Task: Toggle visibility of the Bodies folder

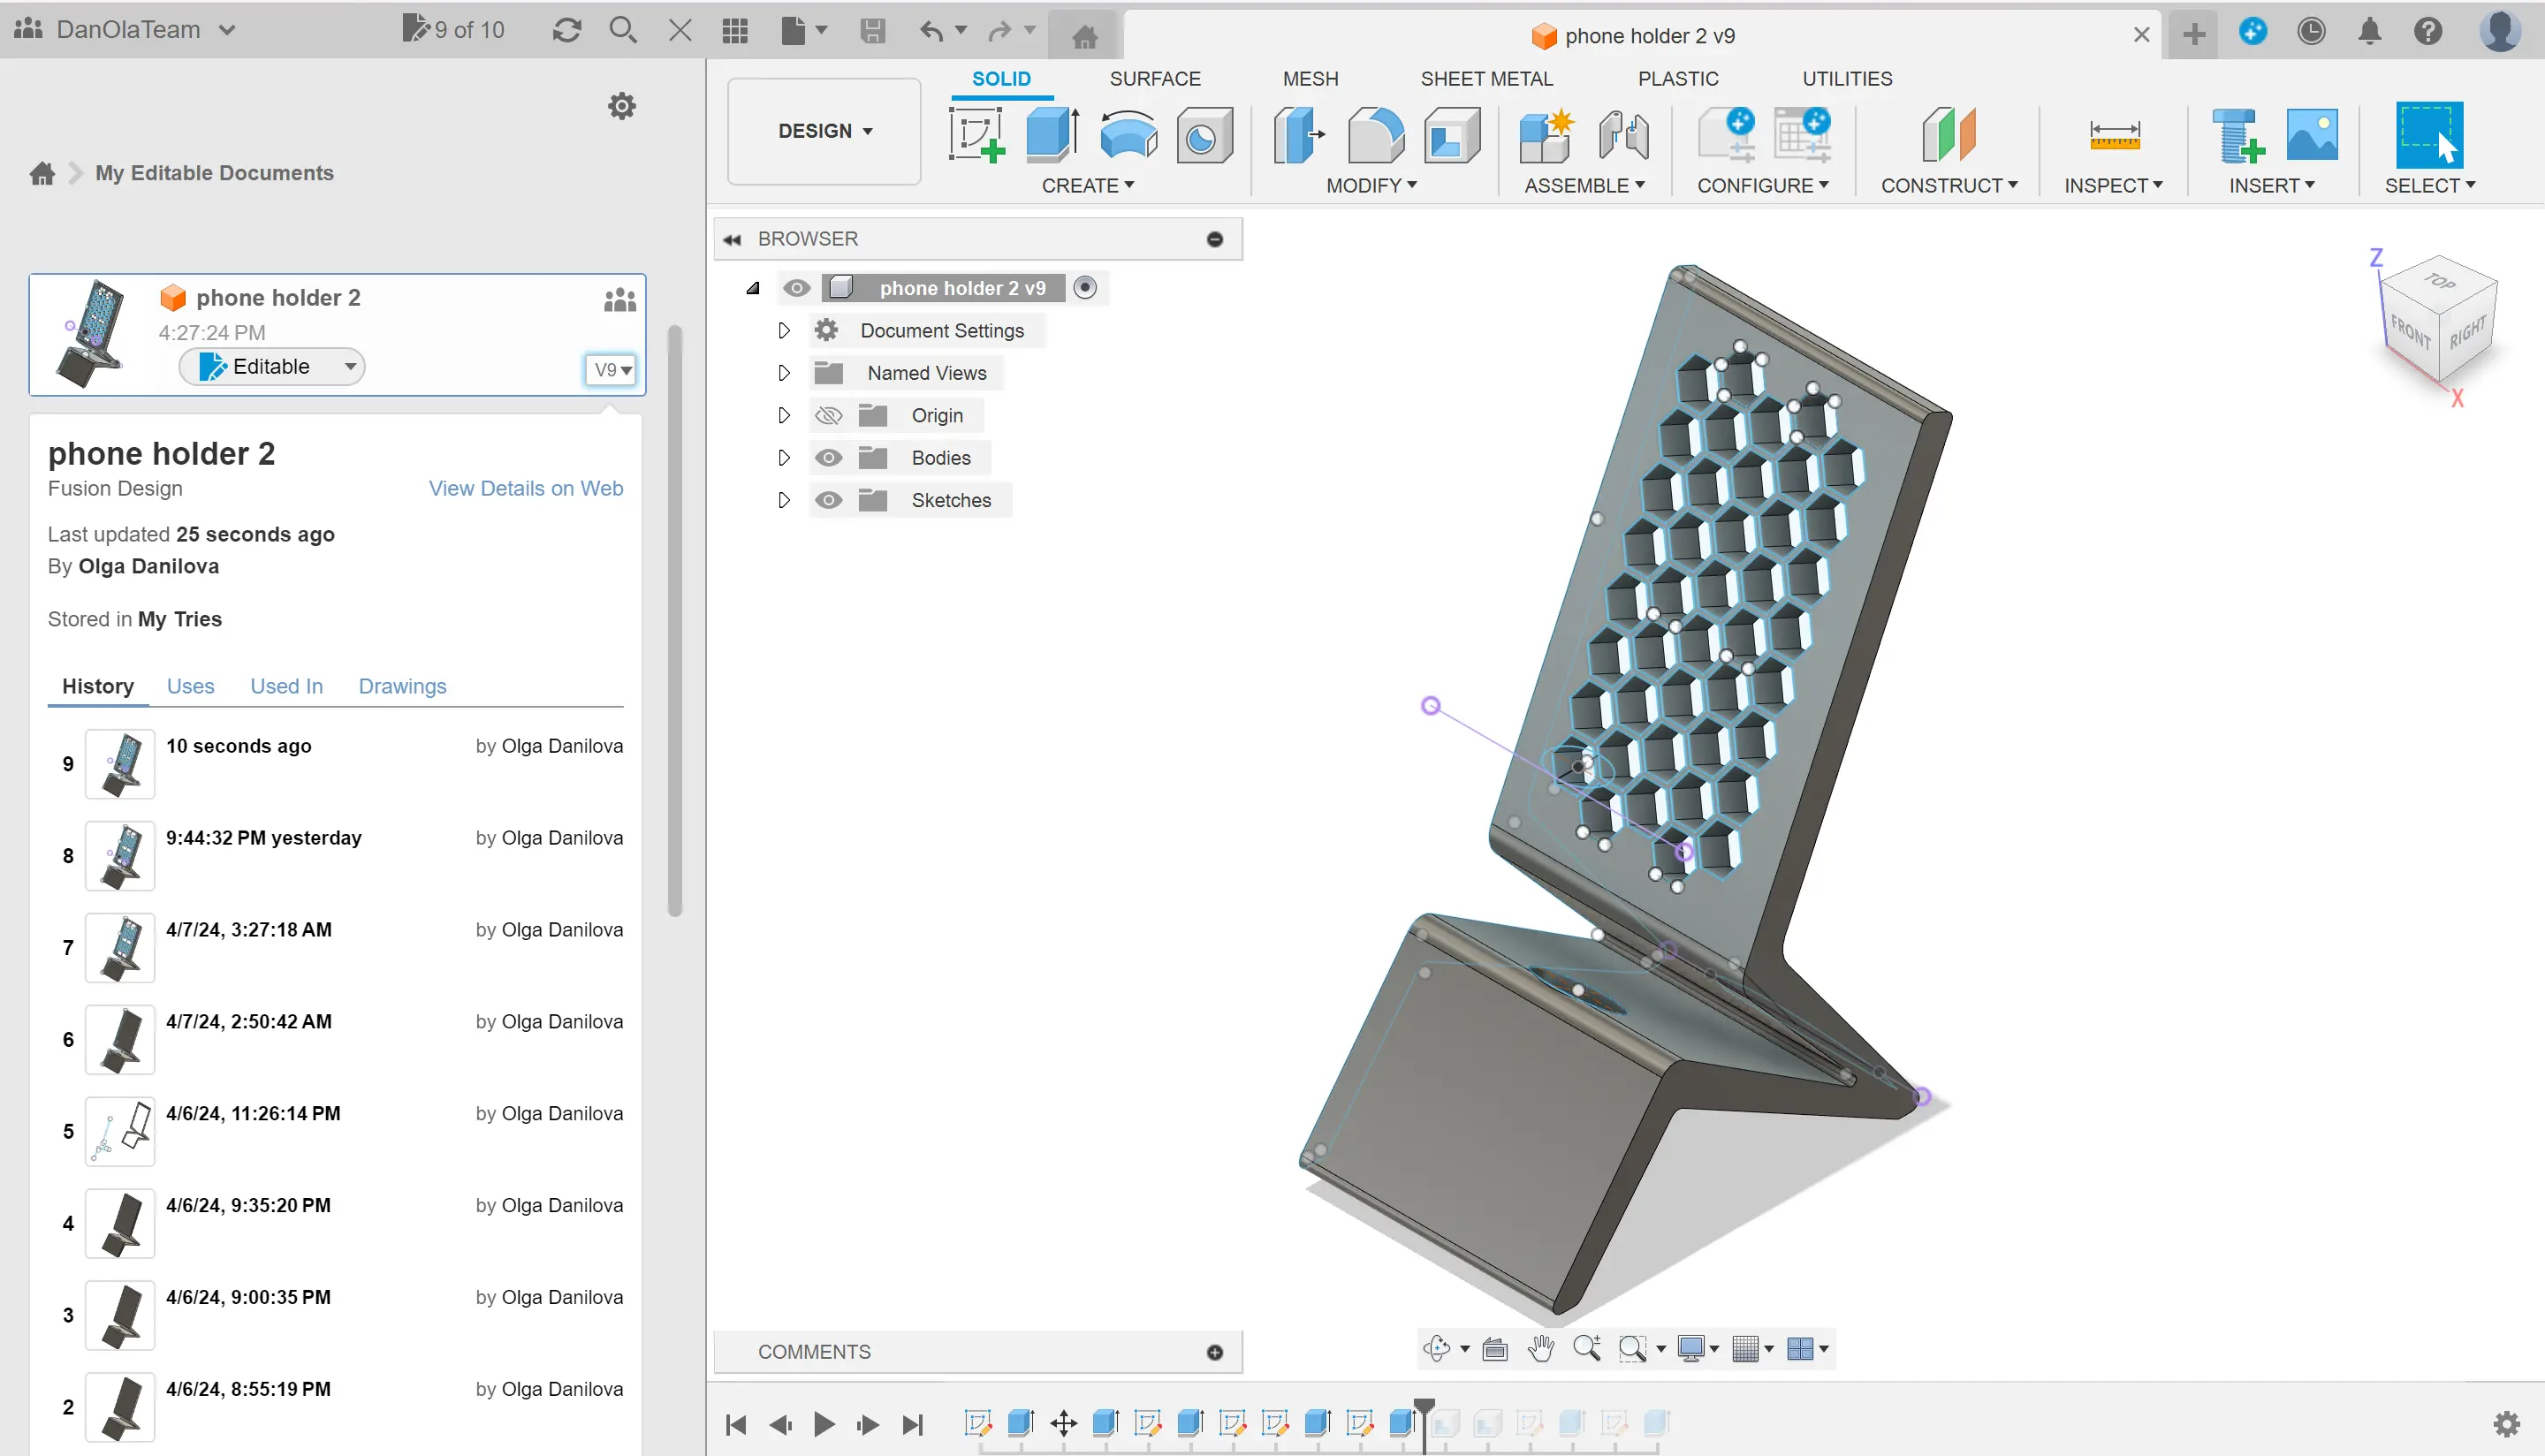Action: (x=828, y=458)
